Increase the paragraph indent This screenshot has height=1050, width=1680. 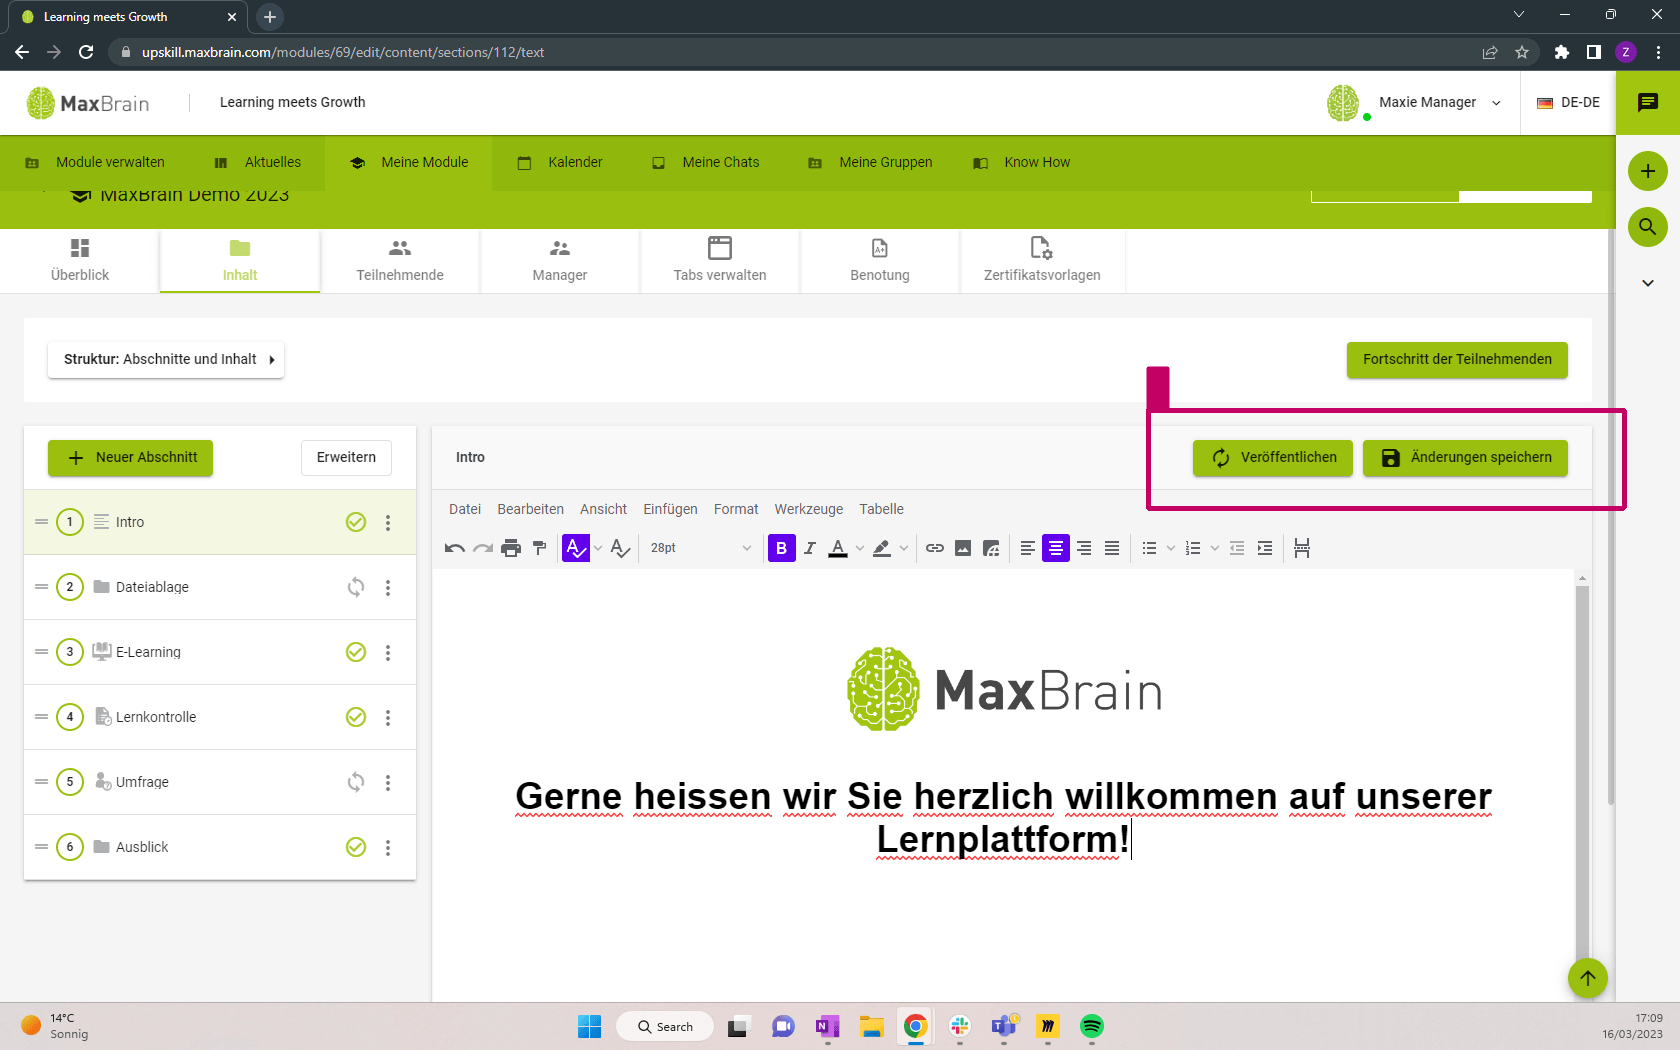1265,548
